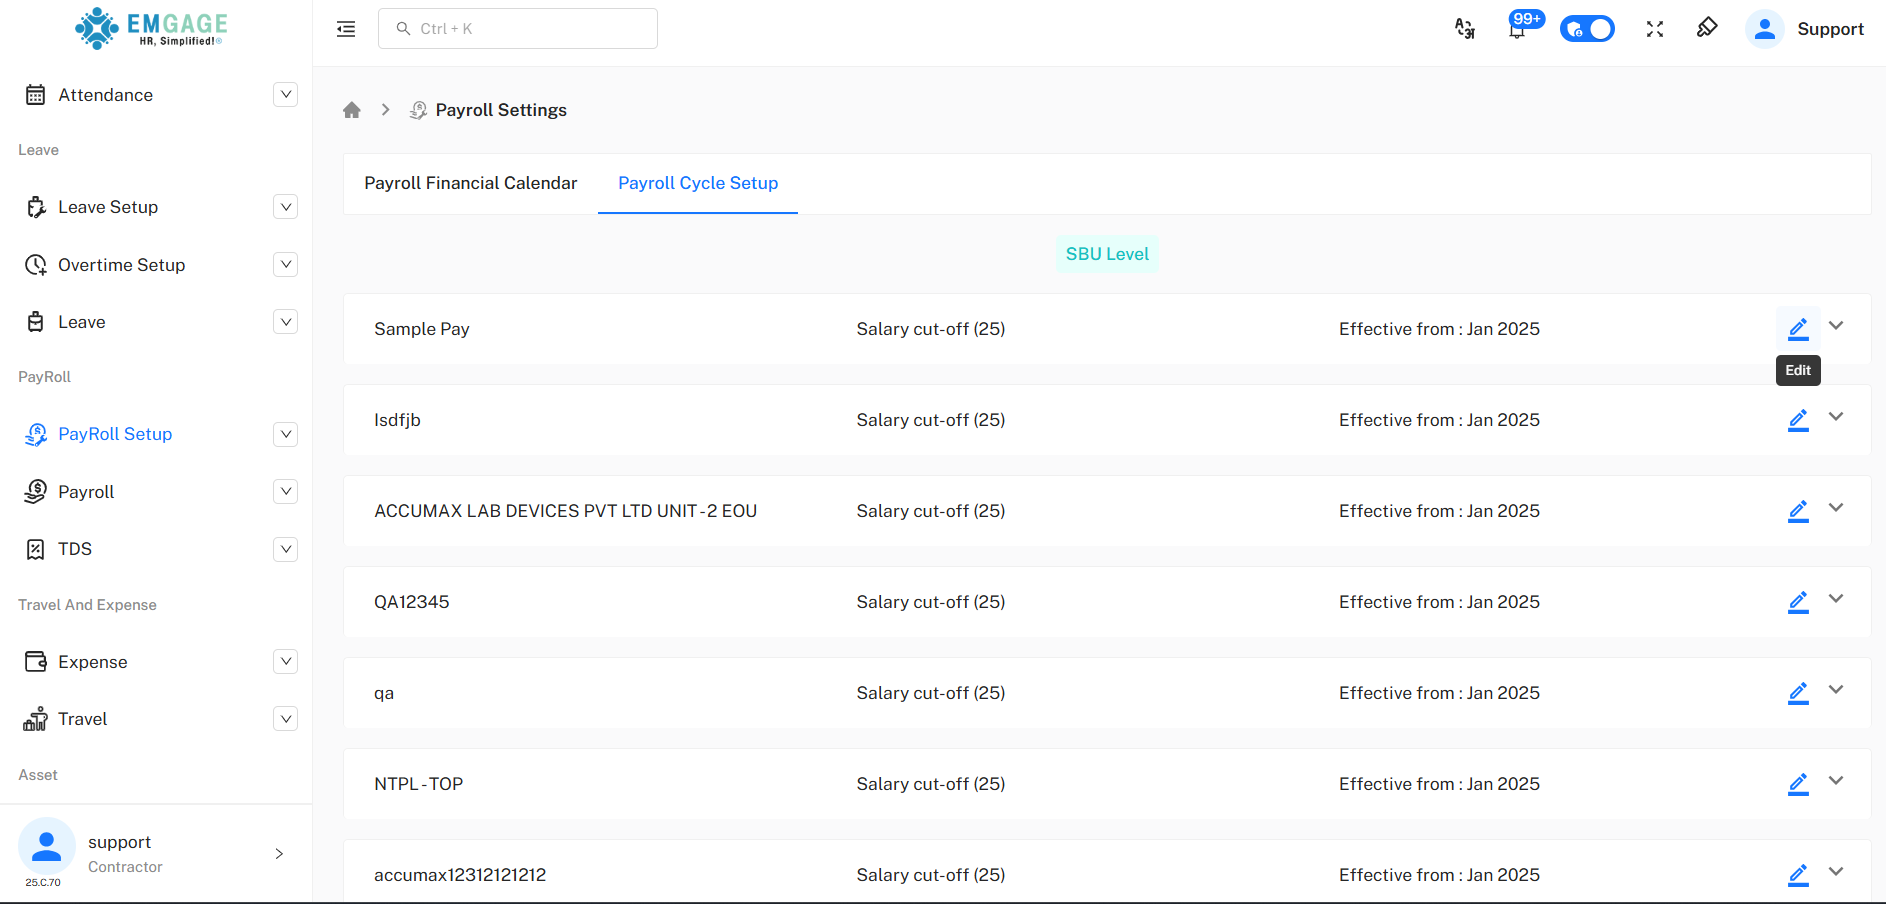The width and height of the screenshot is (1886, 904).
Task: Collapse the sidebar menu icon
Action: click(x=346, y=29)
